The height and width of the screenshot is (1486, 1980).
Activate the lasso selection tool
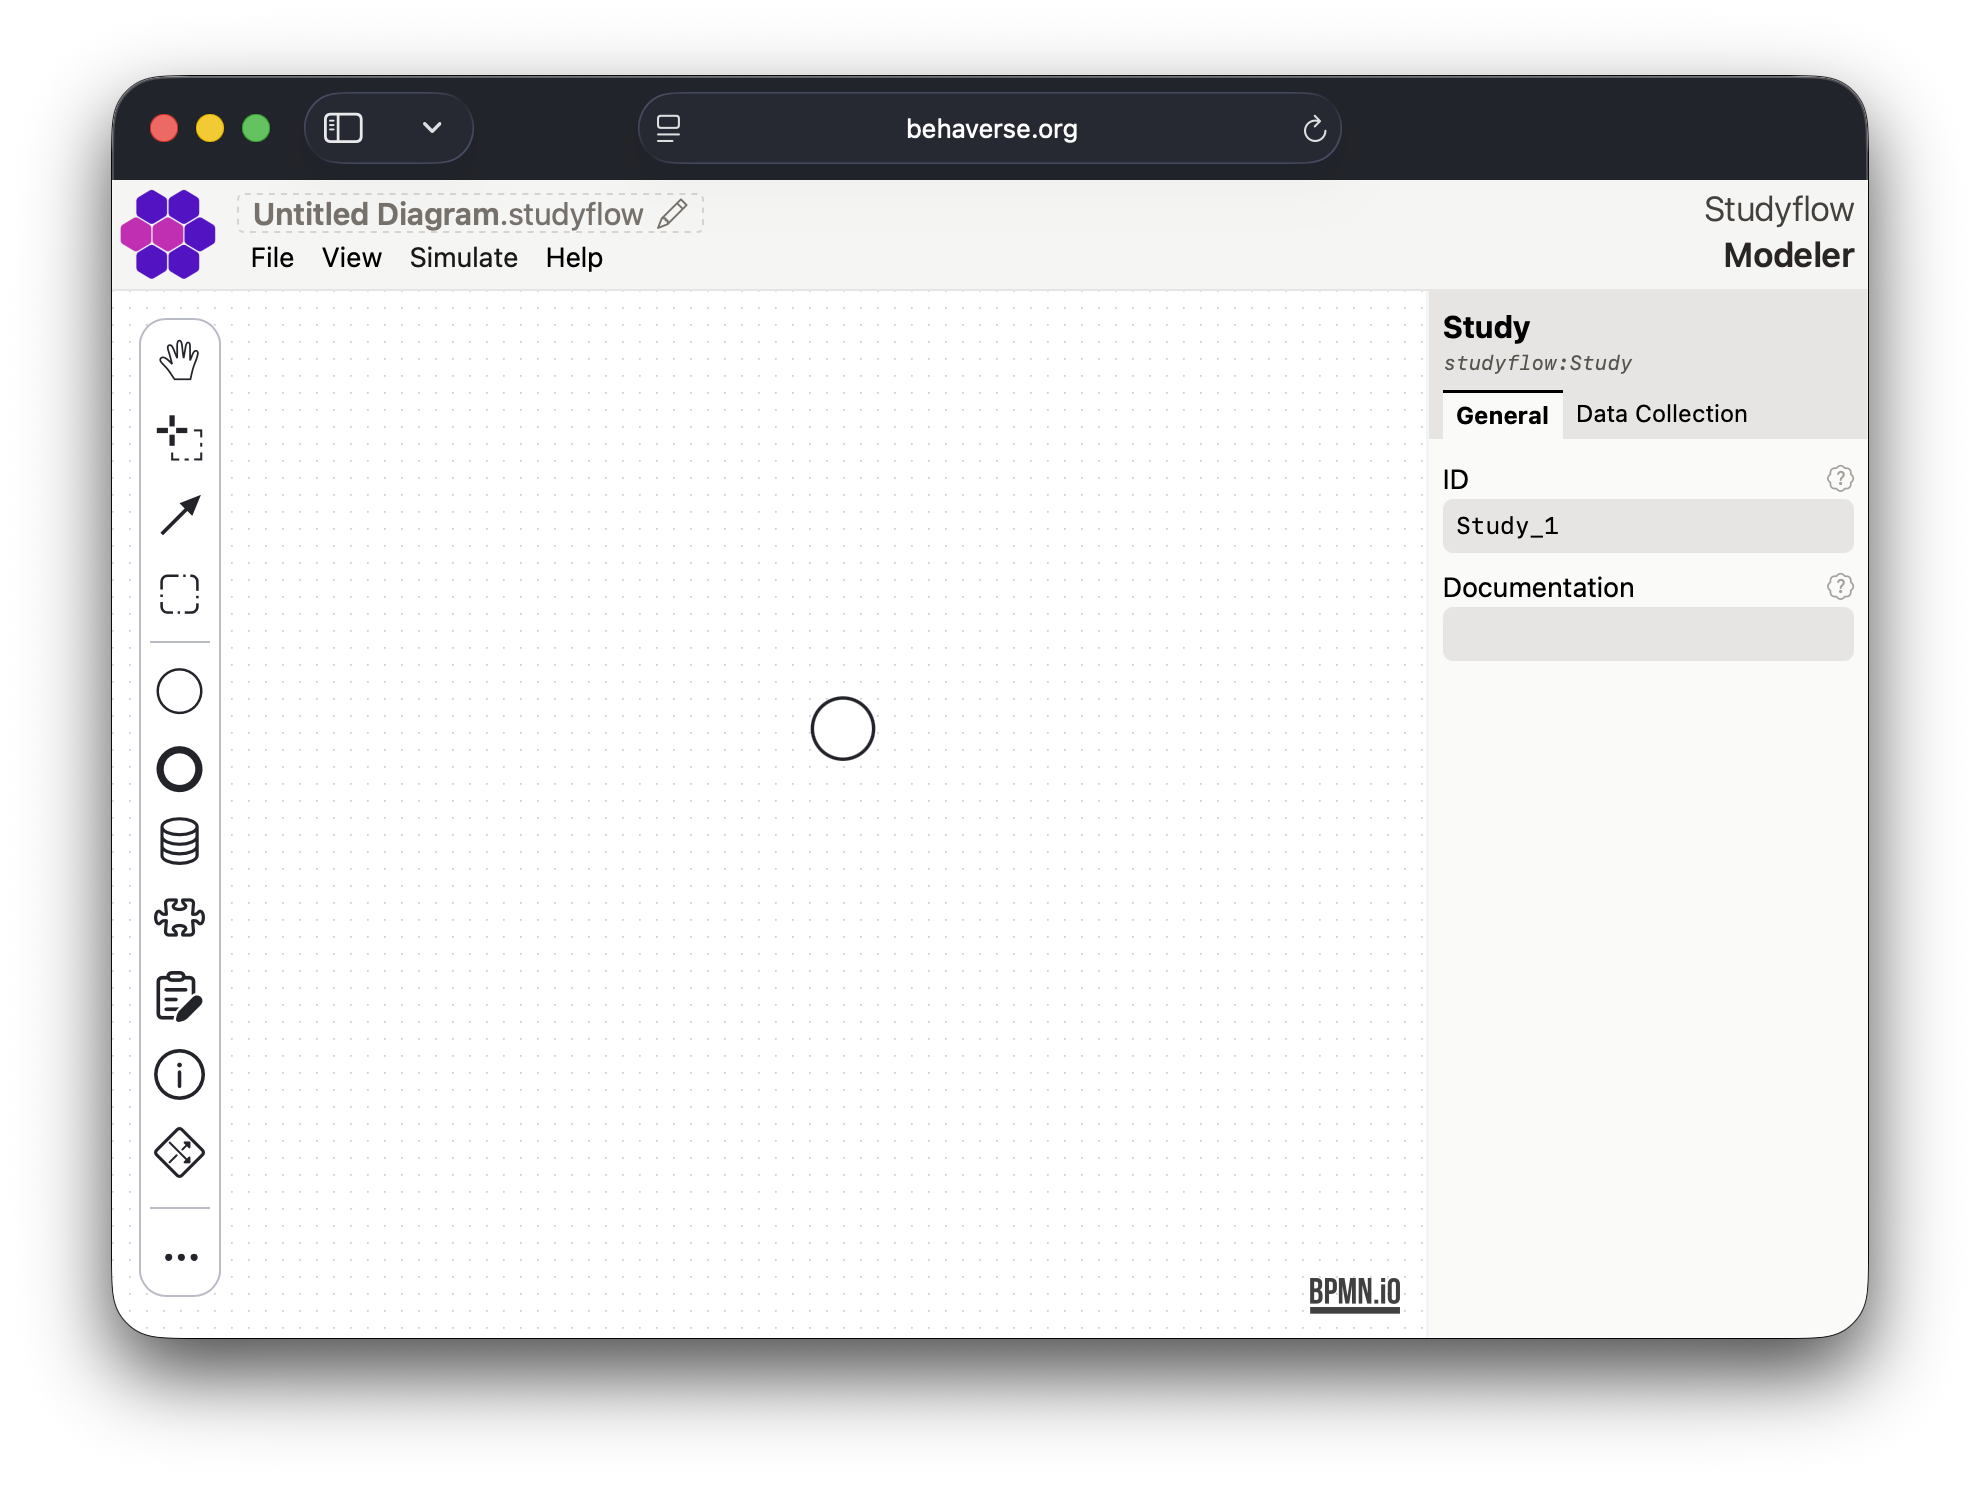[x=180, y=594]
